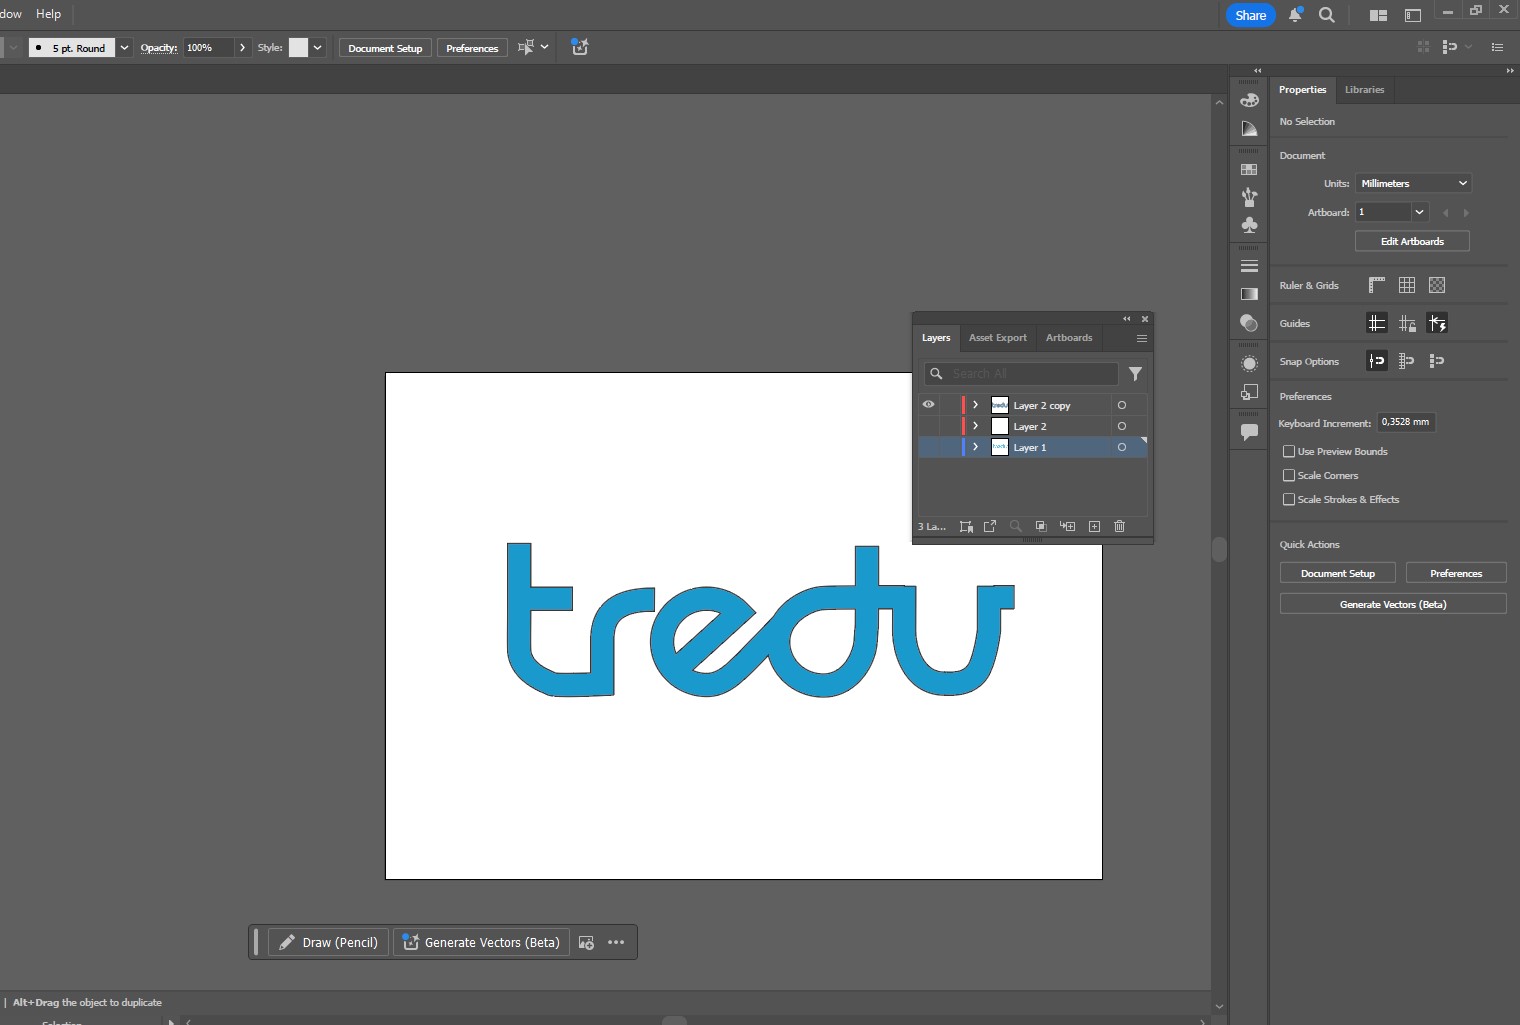Click the notifications bell icon
The height and width of the screenshot is (1025, 1520).
point(1295,15)
